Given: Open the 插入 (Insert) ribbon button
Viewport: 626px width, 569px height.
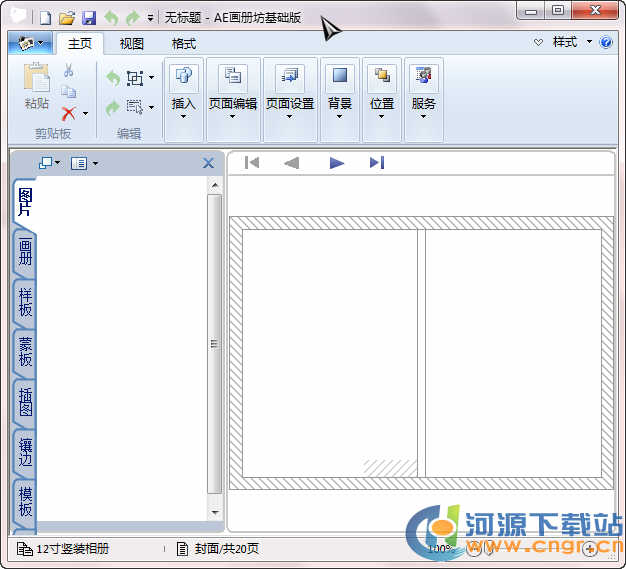Looking at the screenshot, I should tap(183, 90).
